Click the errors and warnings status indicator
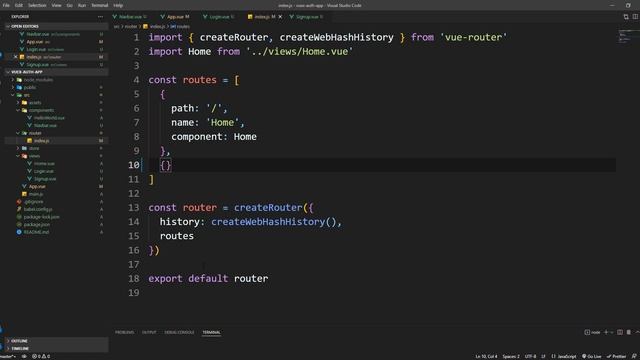Image resolution: width=640 pixels, height=360 pixels. tap(41, 356)
